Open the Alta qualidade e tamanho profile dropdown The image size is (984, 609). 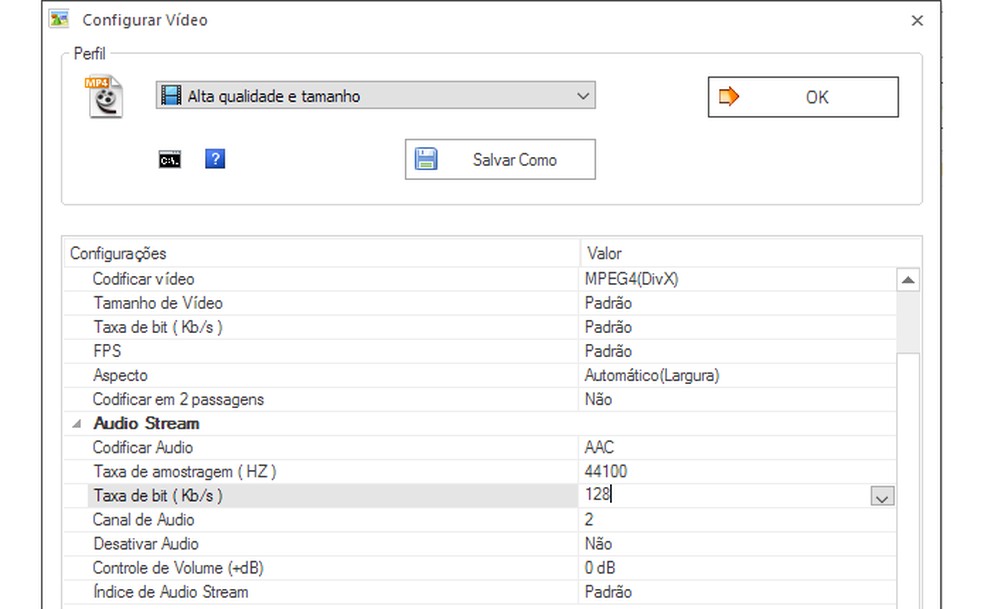coord(584,96)
